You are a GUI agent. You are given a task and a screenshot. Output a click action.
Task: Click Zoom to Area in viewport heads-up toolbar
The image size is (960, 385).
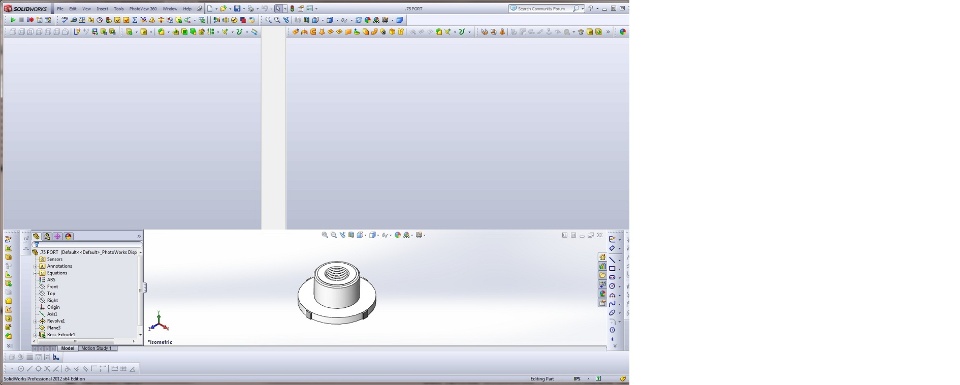click(x=334, y=235)
